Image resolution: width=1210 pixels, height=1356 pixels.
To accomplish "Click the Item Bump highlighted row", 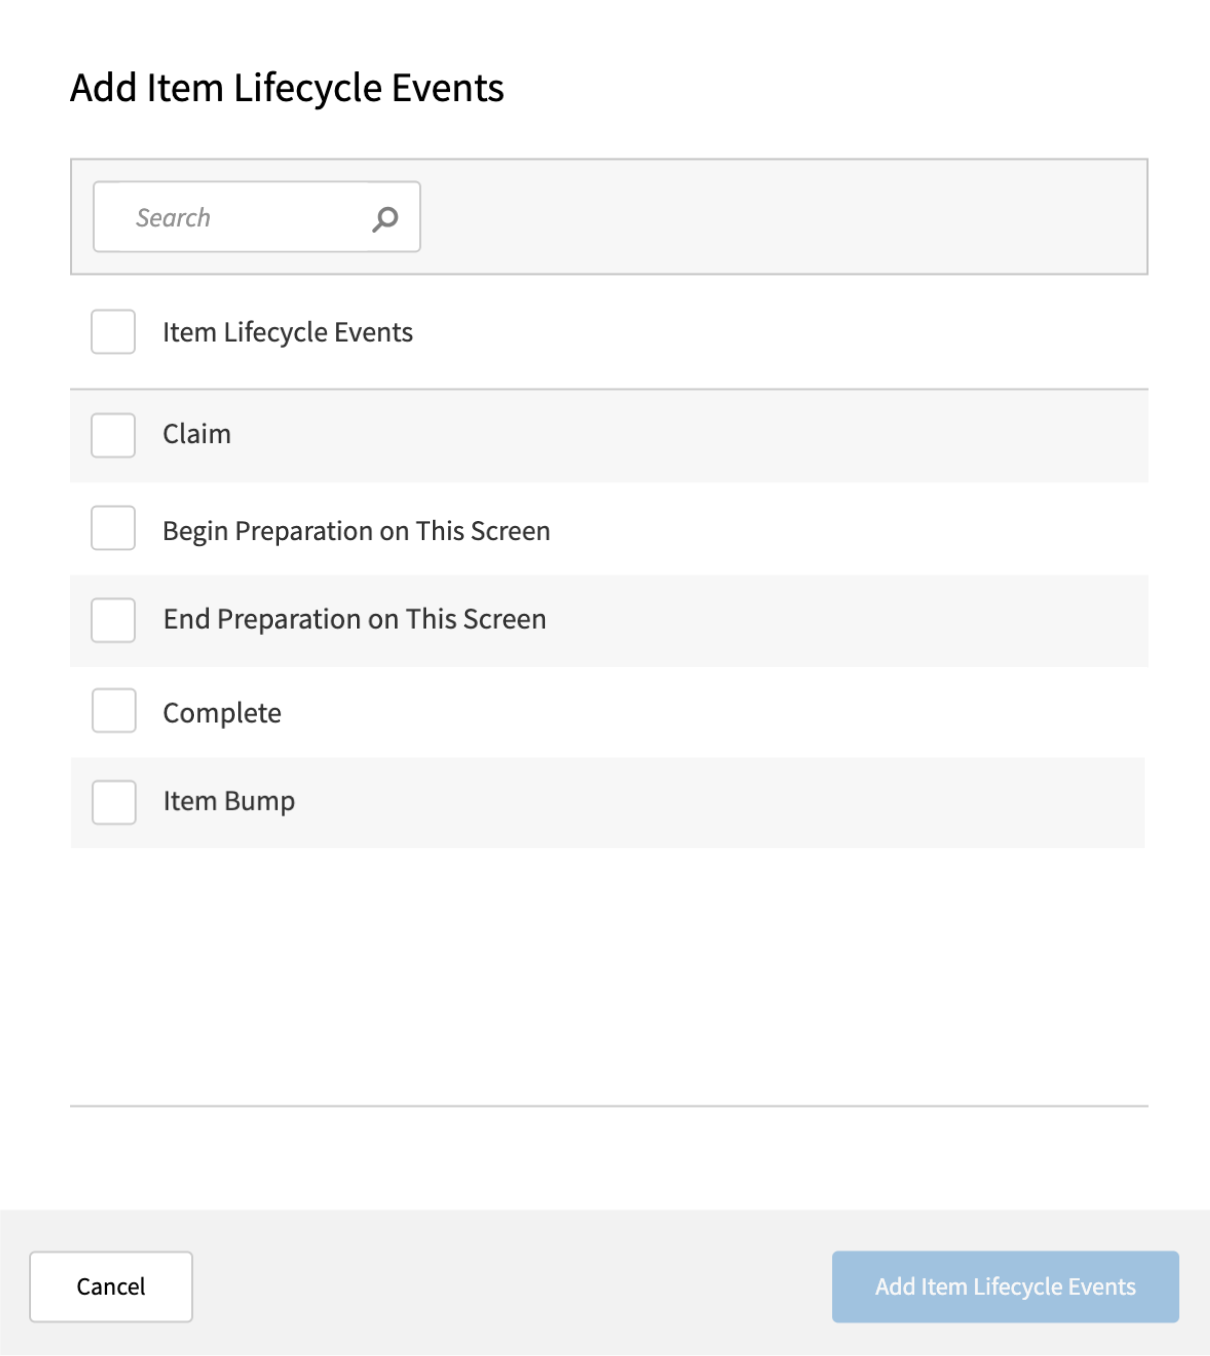I will tap(700, 801).
